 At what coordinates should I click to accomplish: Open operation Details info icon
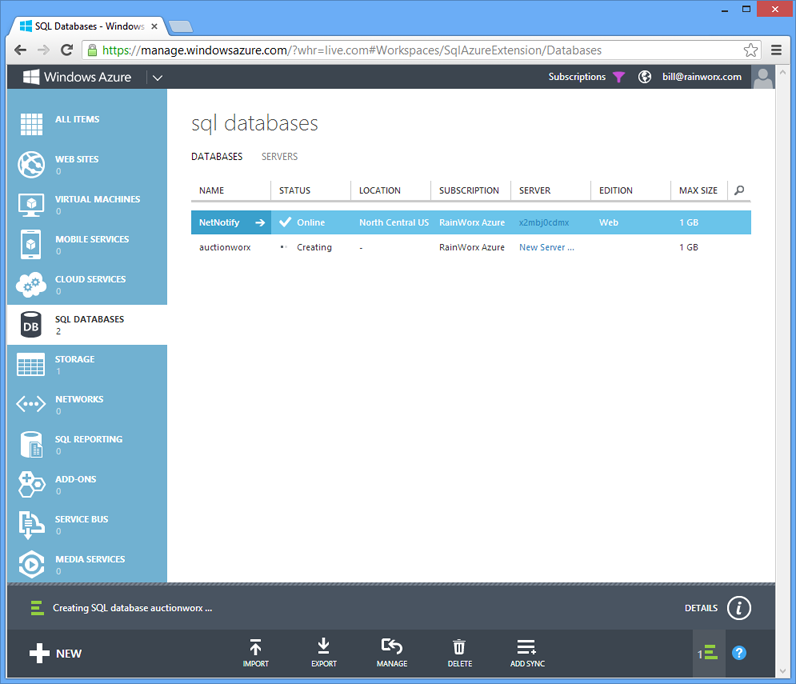tap(739, 608)
